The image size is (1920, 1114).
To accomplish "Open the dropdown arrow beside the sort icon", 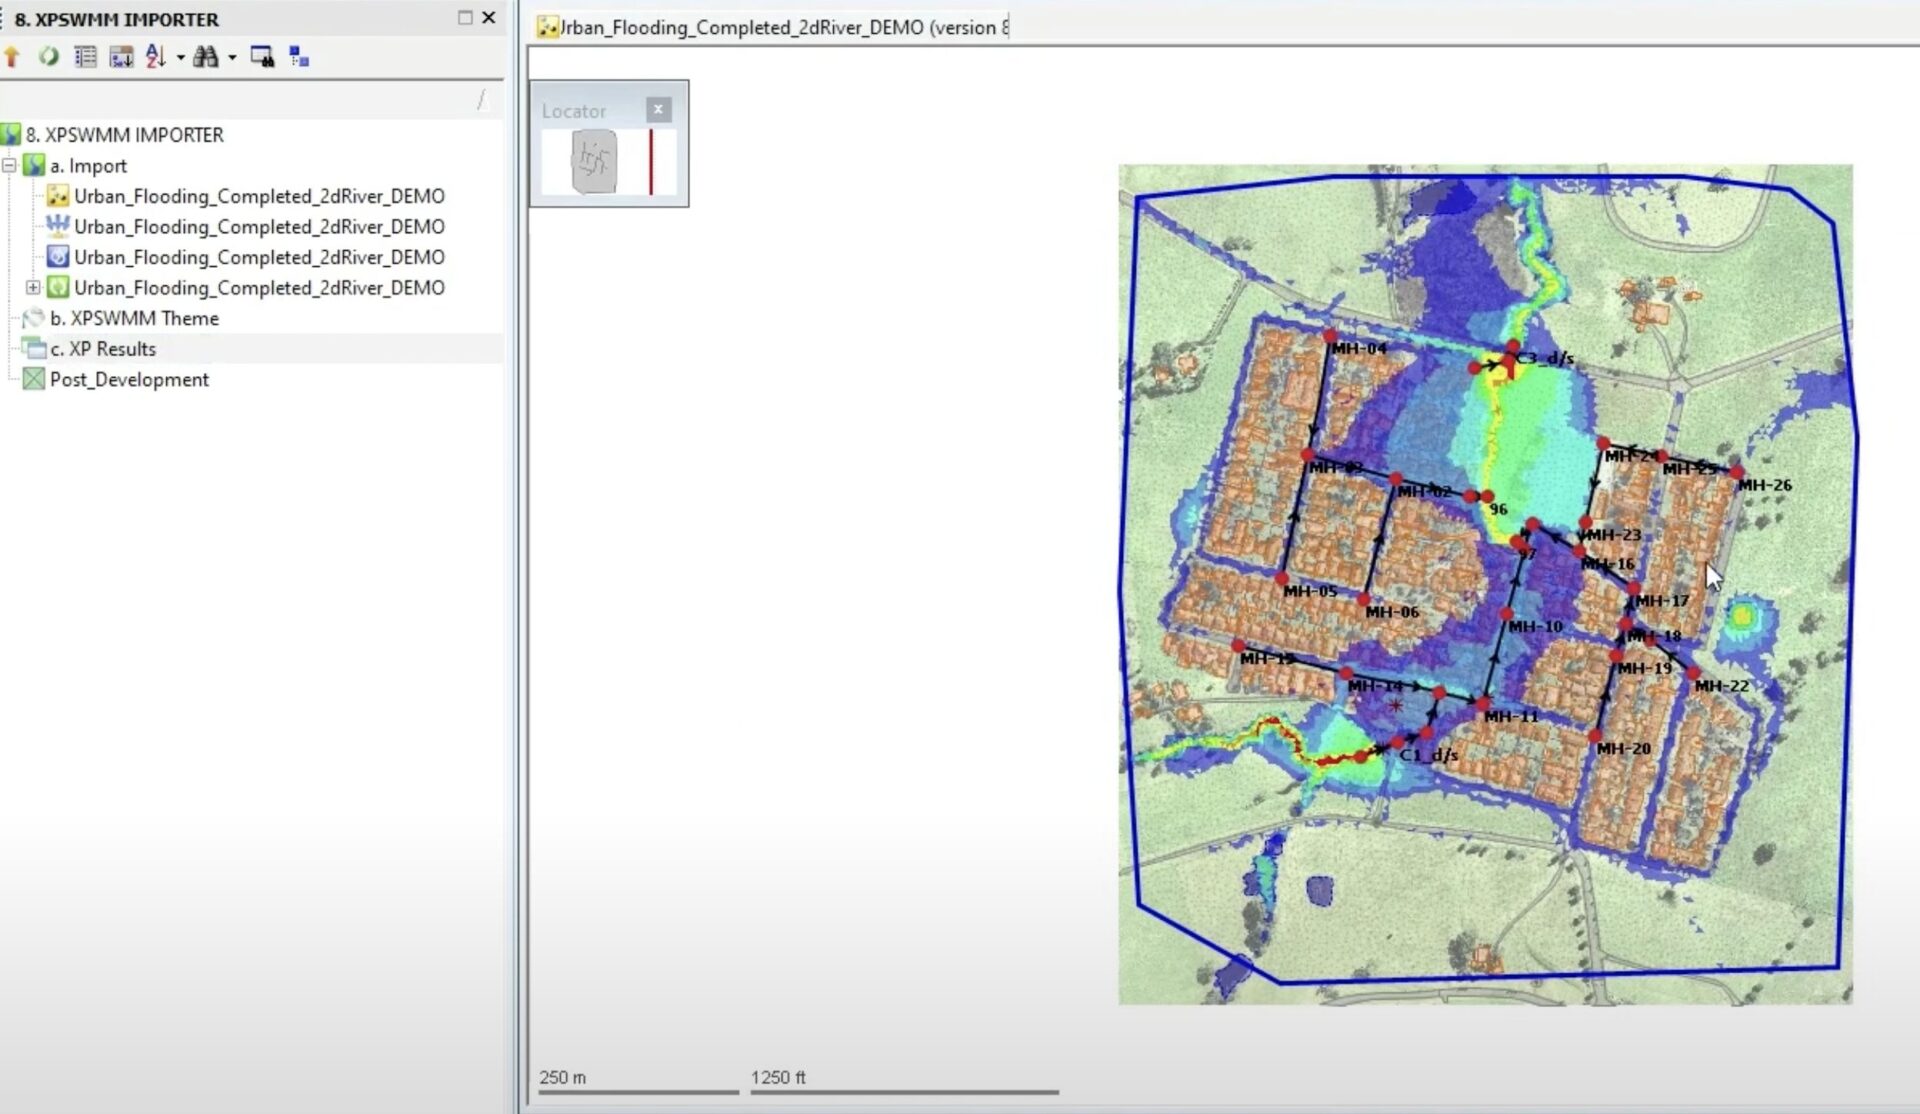I will (181, 57).
